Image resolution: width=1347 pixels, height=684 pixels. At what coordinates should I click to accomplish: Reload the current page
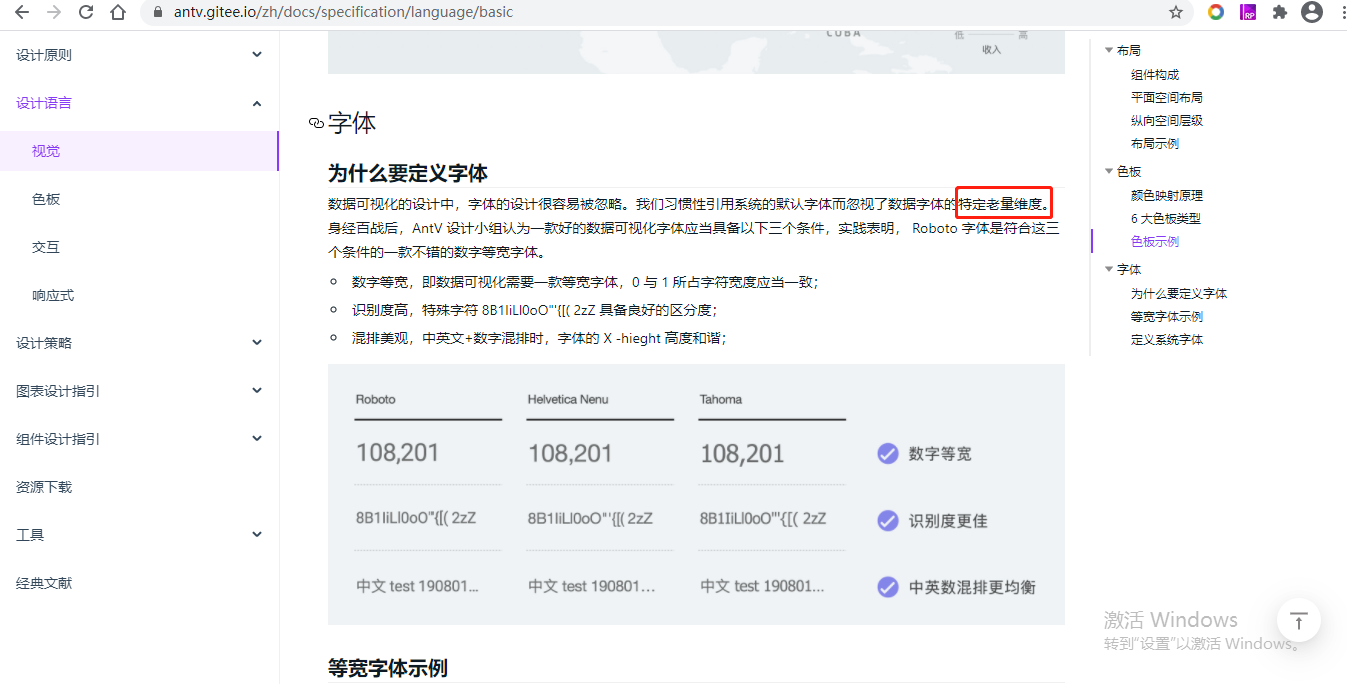pyautogui.click(x=86, y=12)
